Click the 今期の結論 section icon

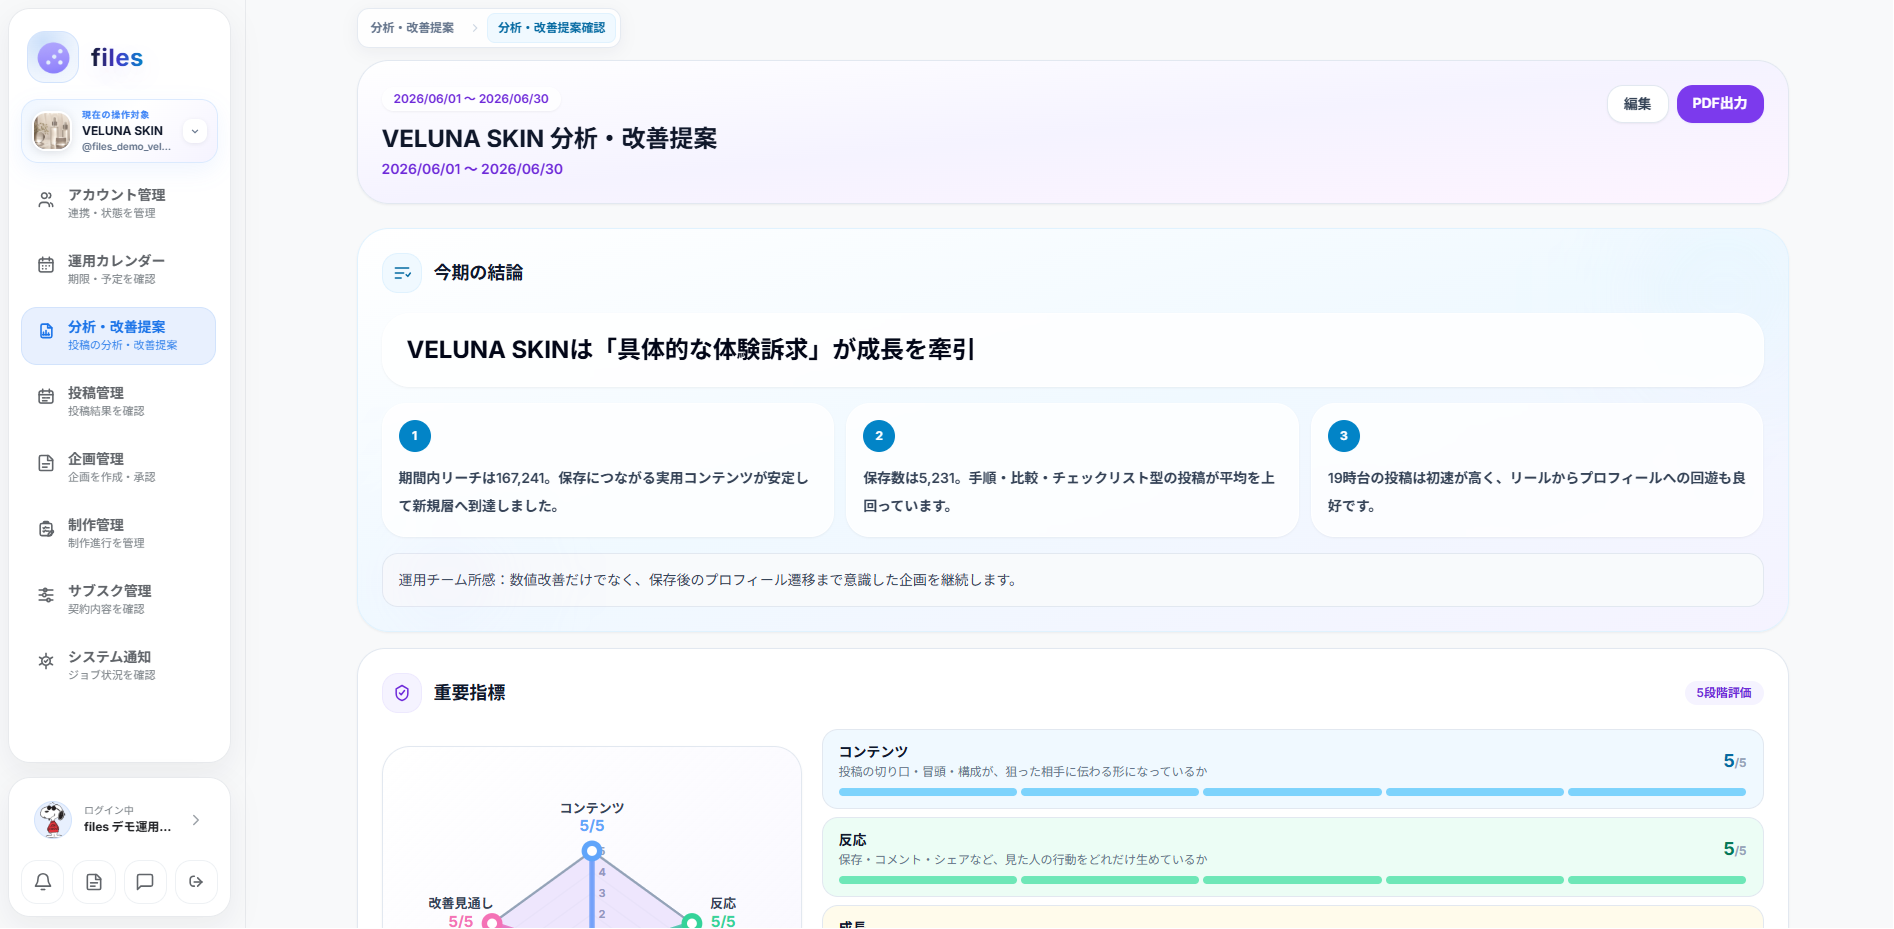pyautogui.click(x=402, y=273)
